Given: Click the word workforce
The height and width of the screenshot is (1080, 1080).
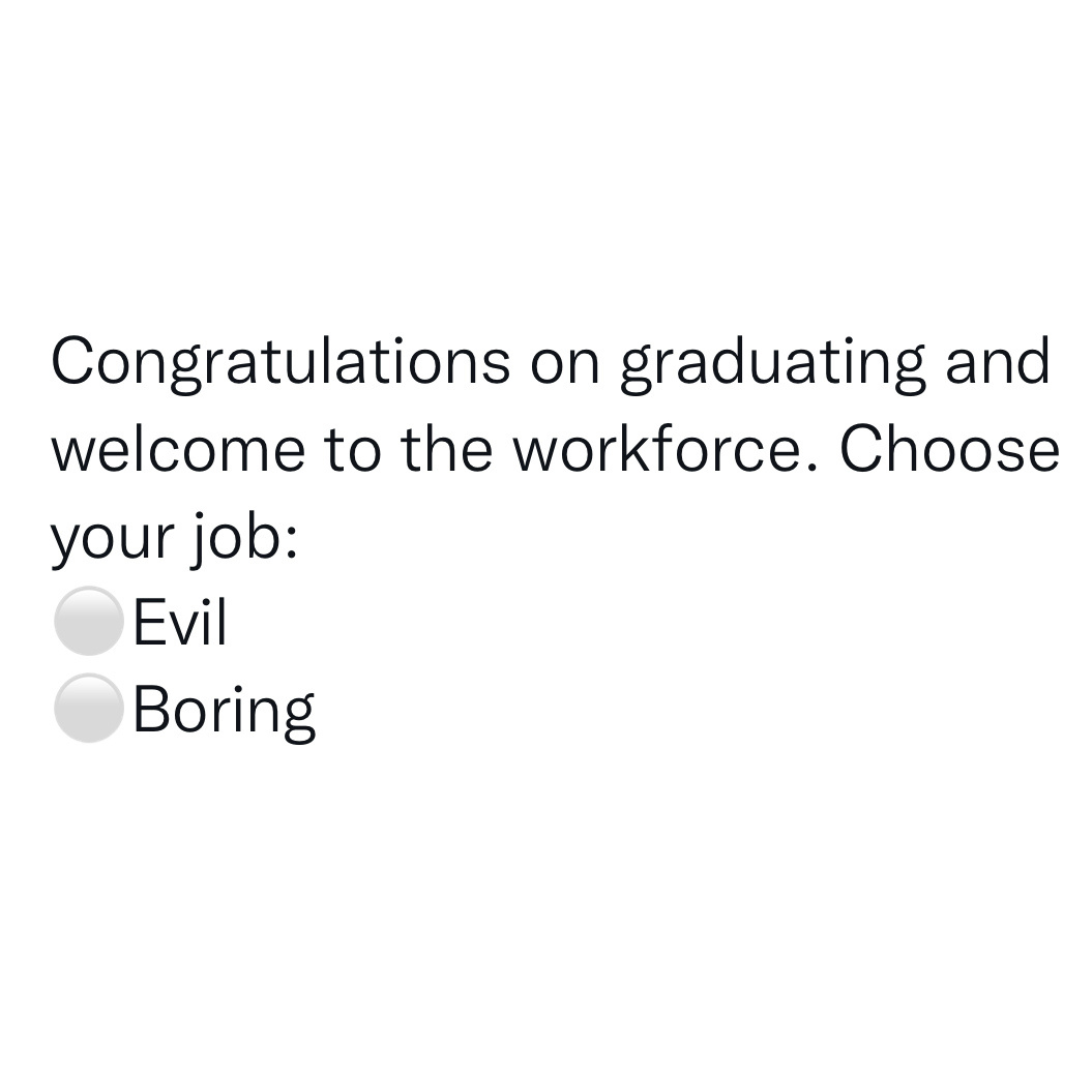Looking at the screenshot, I should [656, 449].
